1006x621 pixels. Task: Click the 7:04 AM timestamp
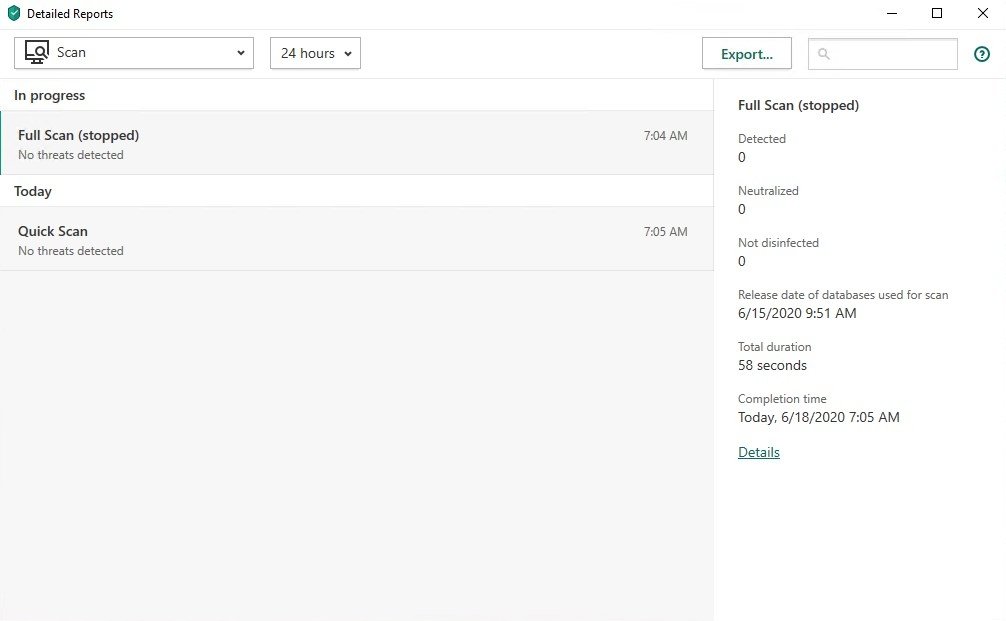click(665, 136)
